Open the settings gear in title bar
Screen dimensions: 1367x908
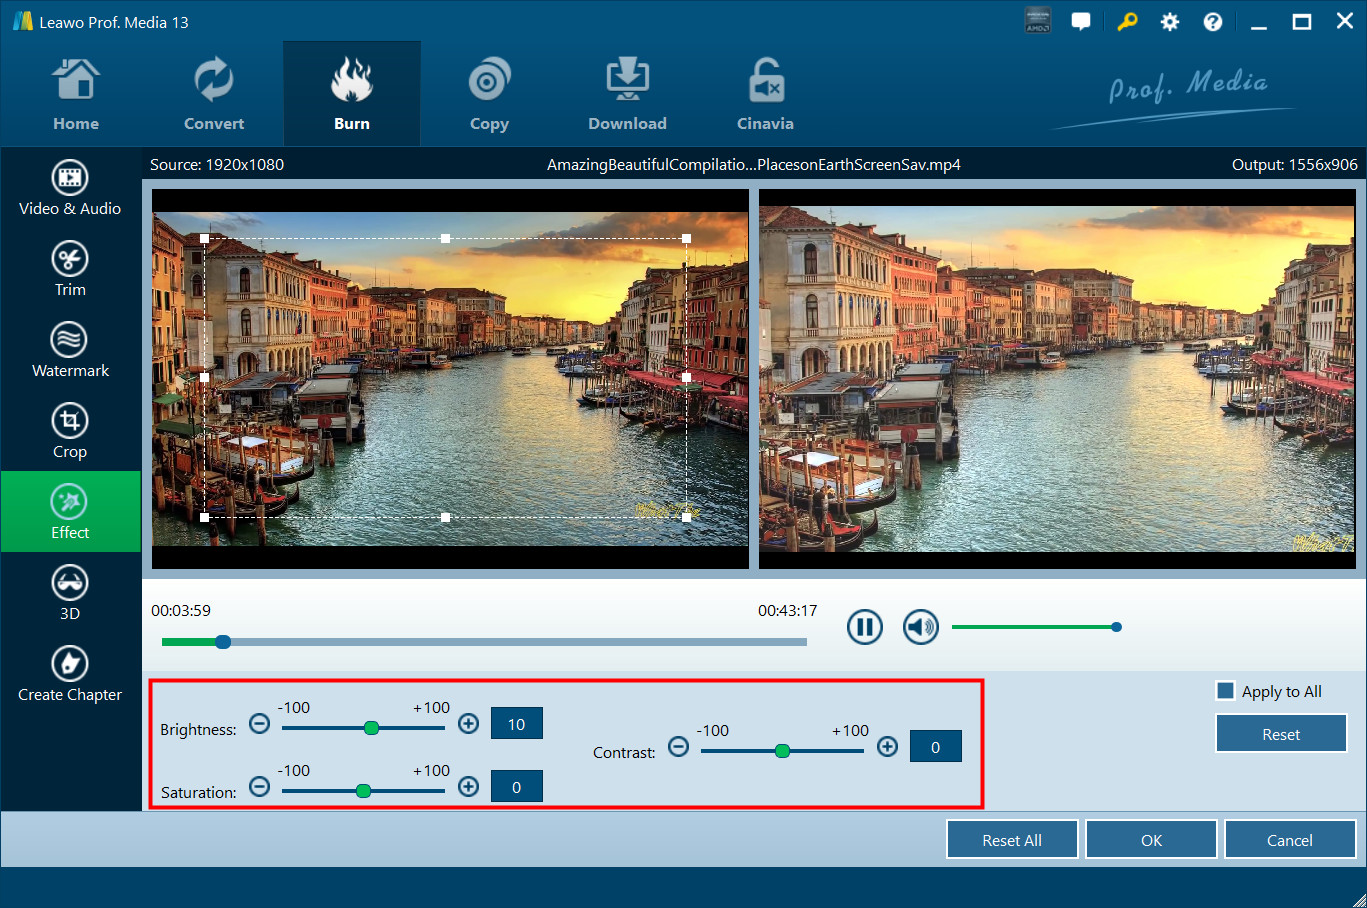click(1169, 22)
